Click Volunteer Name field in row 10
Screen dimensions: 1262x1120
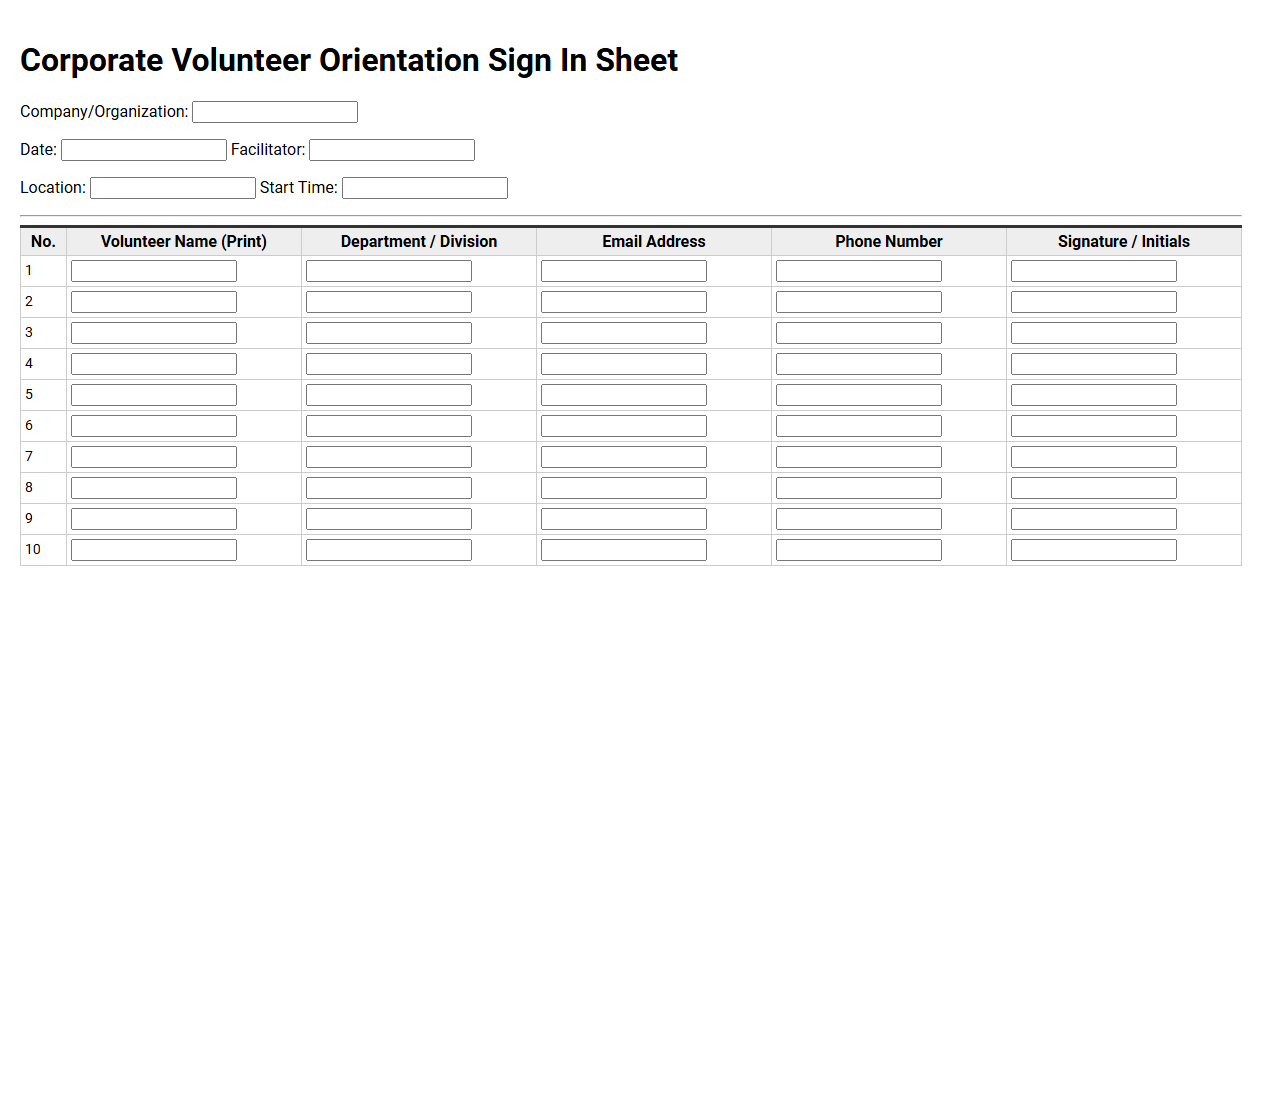point(154,550)
